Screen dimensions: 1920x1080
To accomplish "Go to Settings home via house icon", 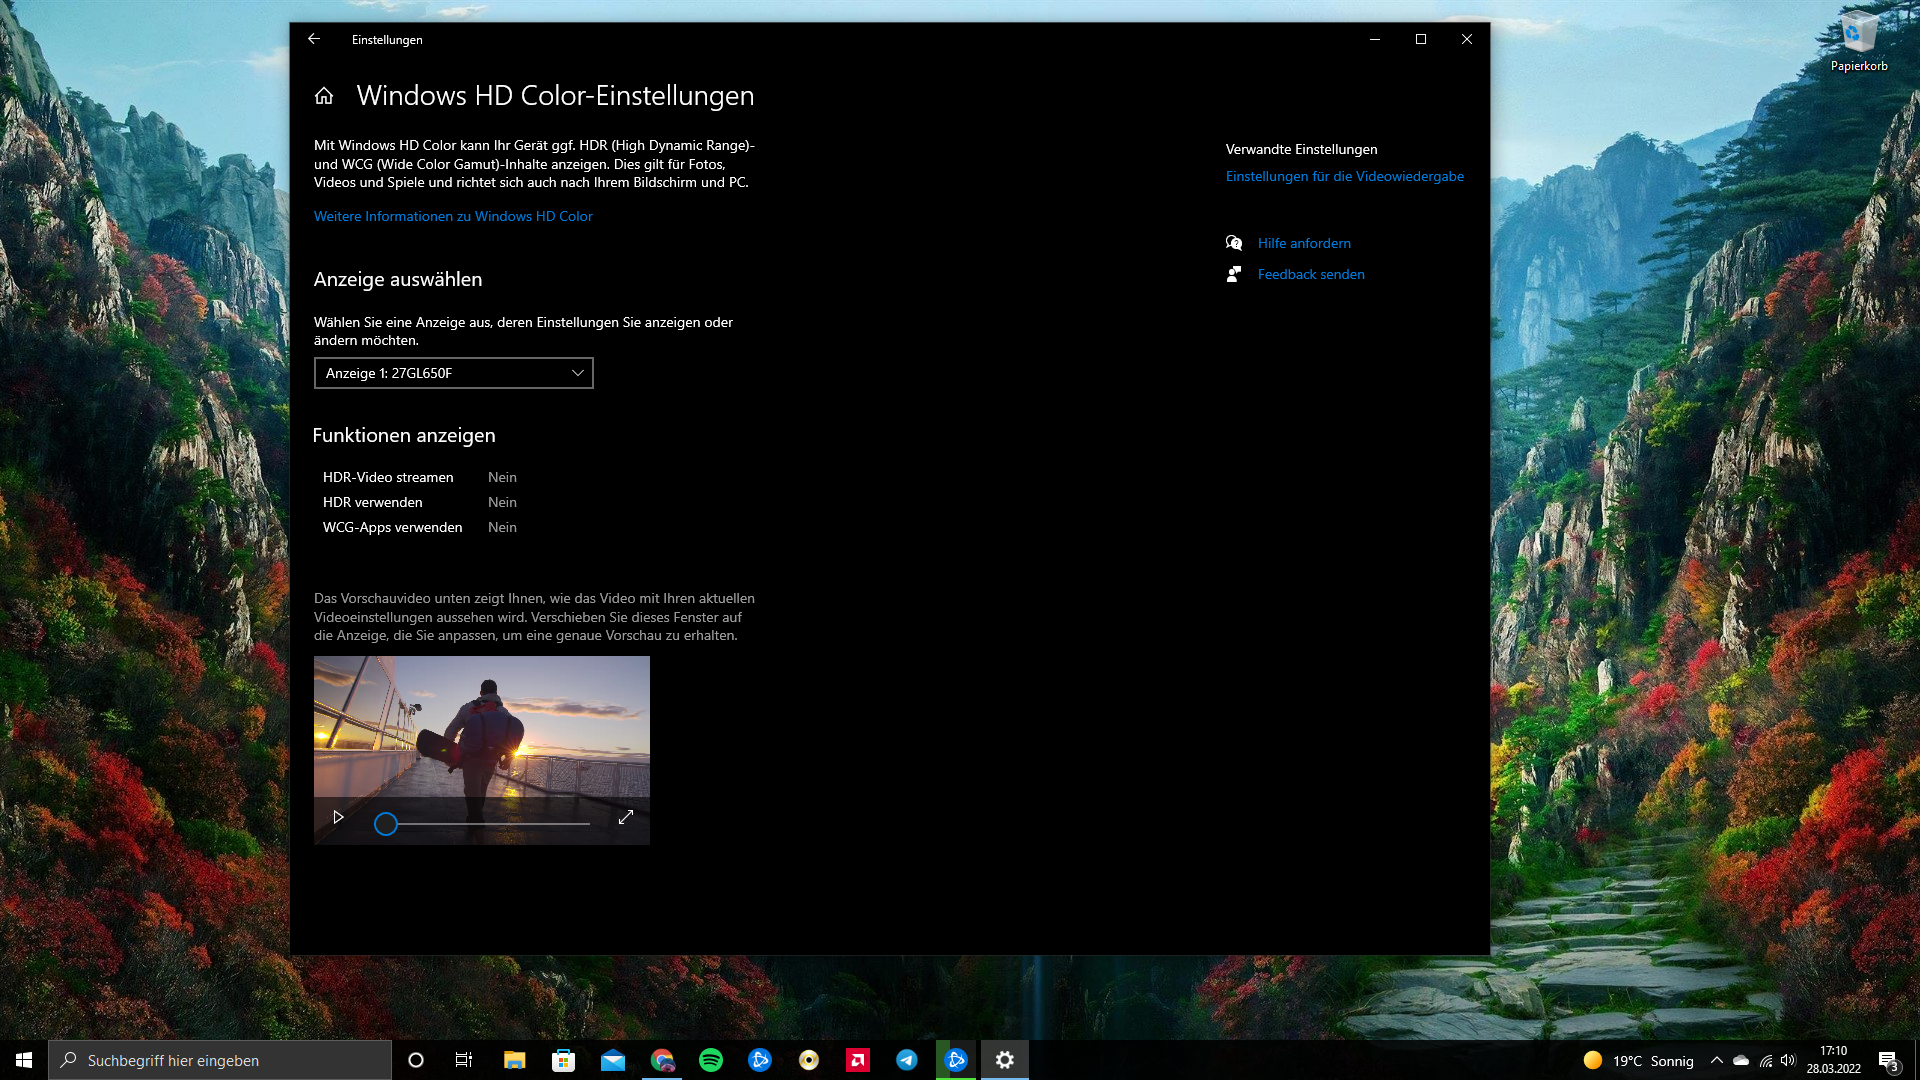I will (x=324, y=96).
